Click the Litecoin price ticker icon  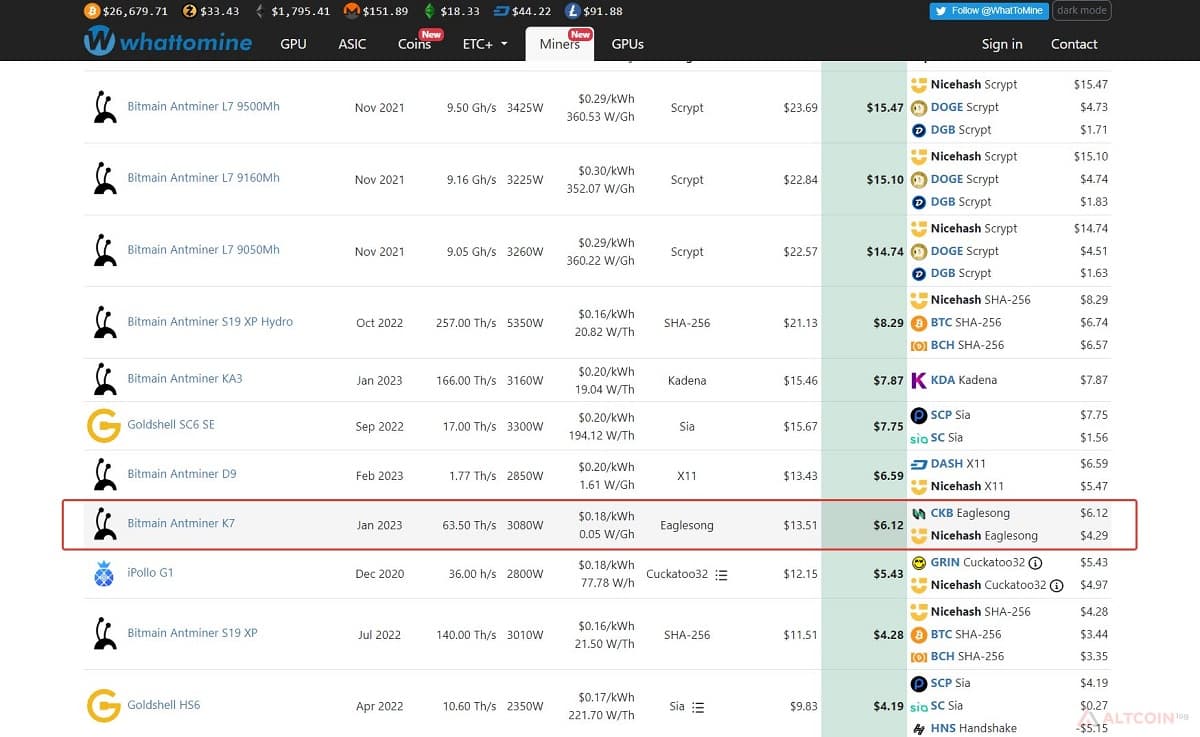(x=572, y=11)
